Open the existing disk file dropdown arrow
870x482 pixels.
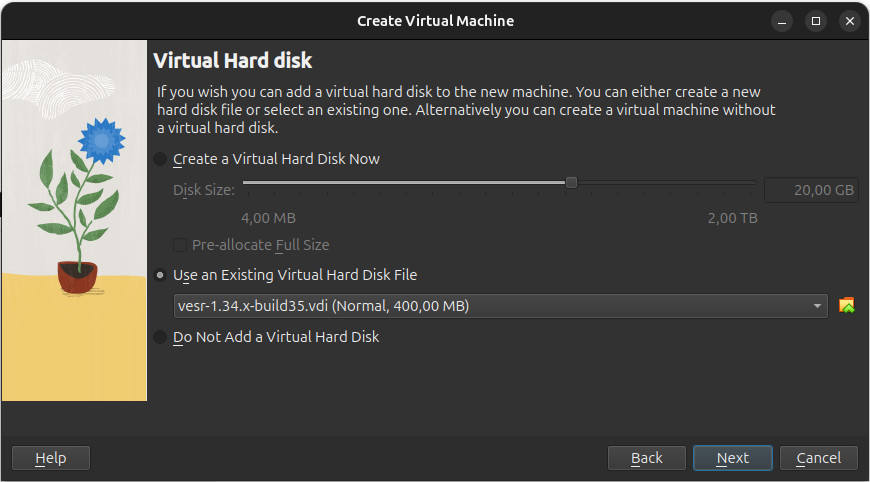click(818, 305)
